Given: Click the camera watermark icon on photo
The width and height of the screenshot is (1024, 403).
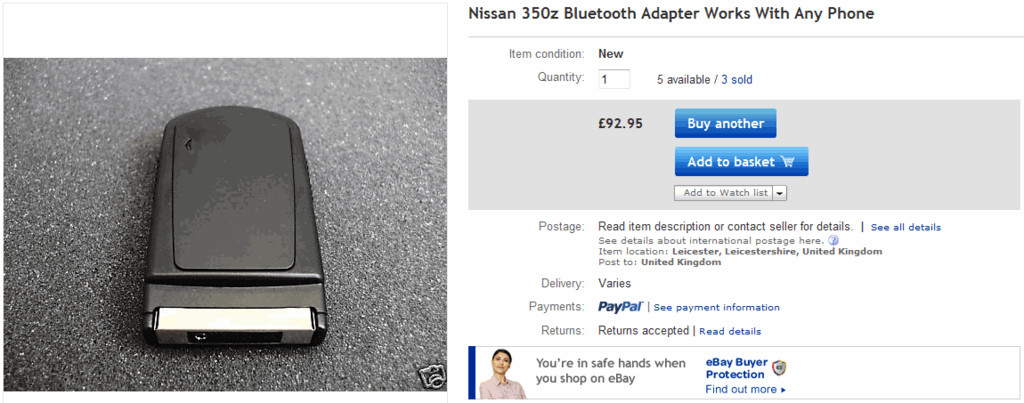Looking at the screenshot, I should (432, 379).
